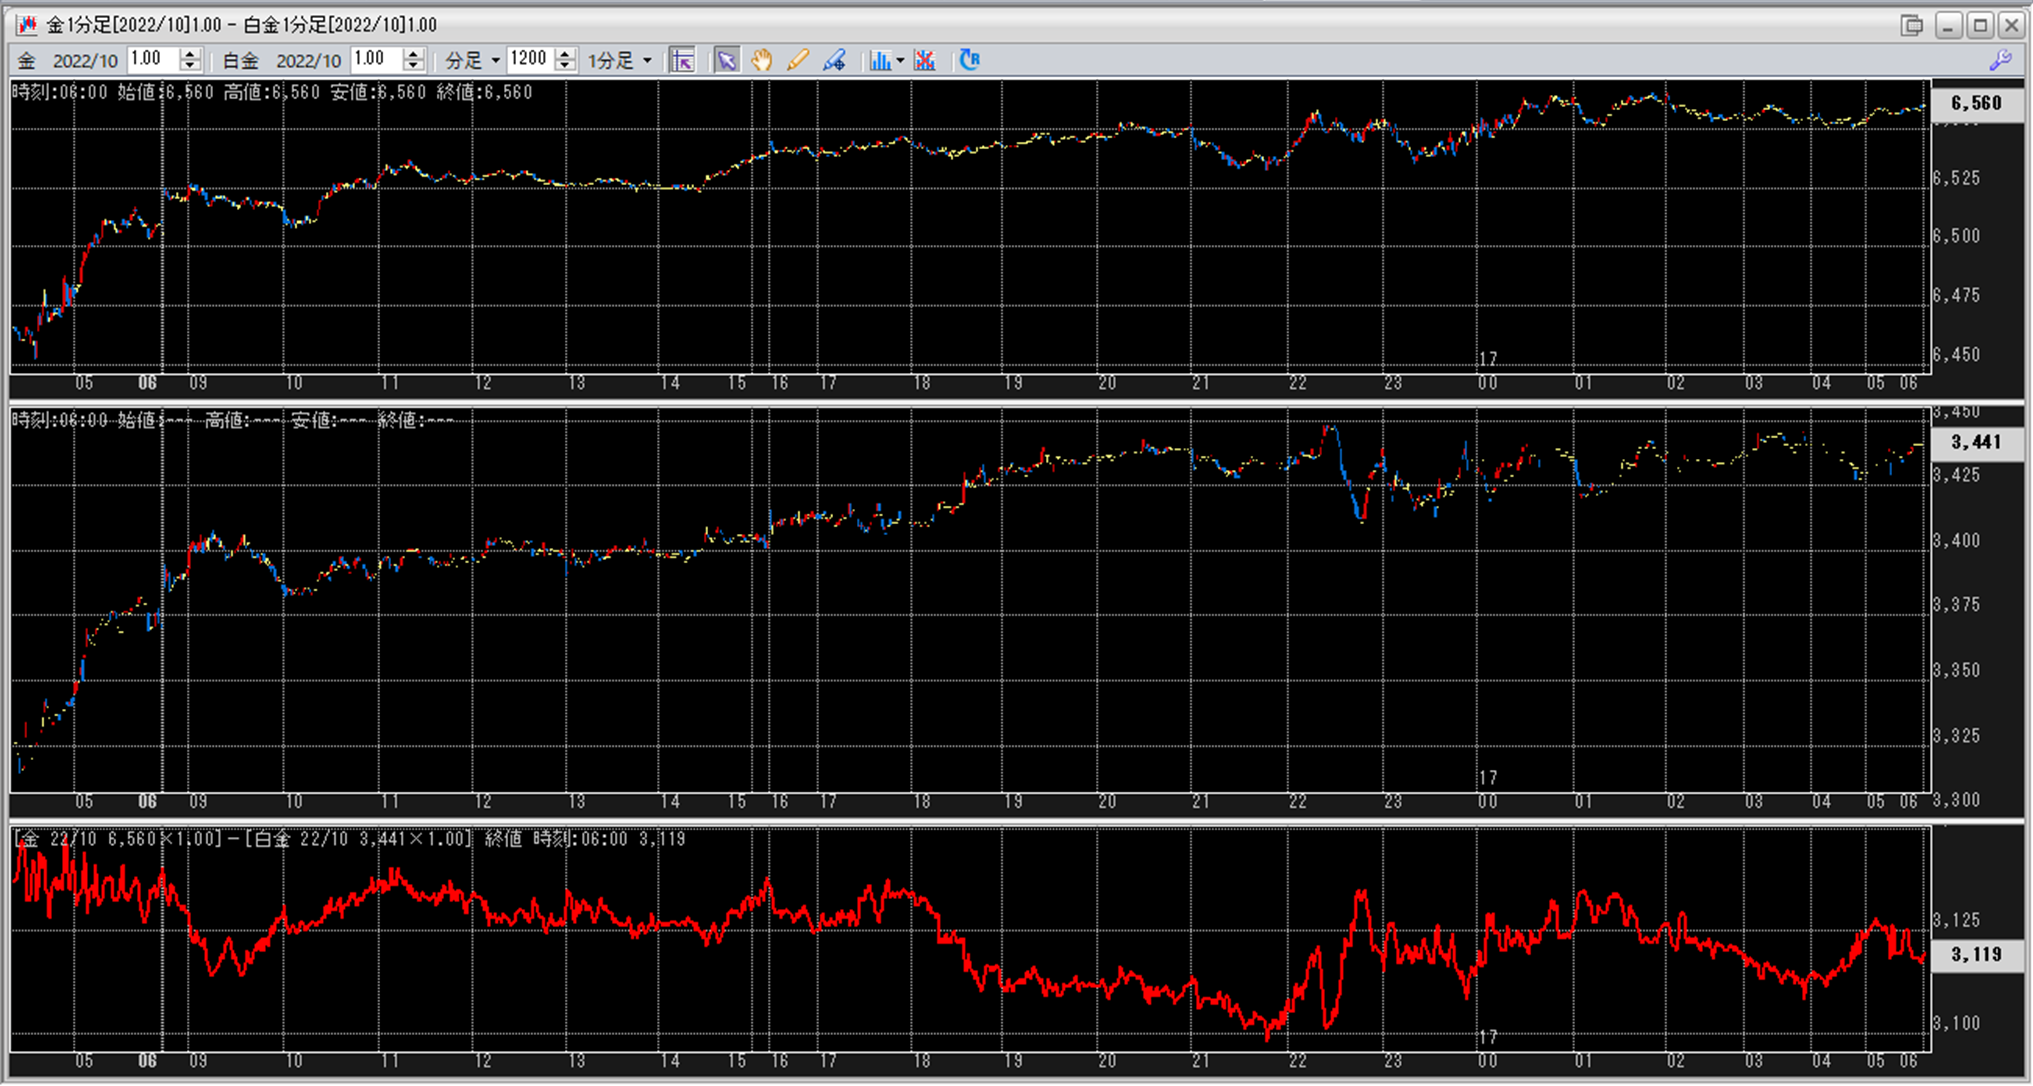Select the arrow pointer tool

(726, 61)
